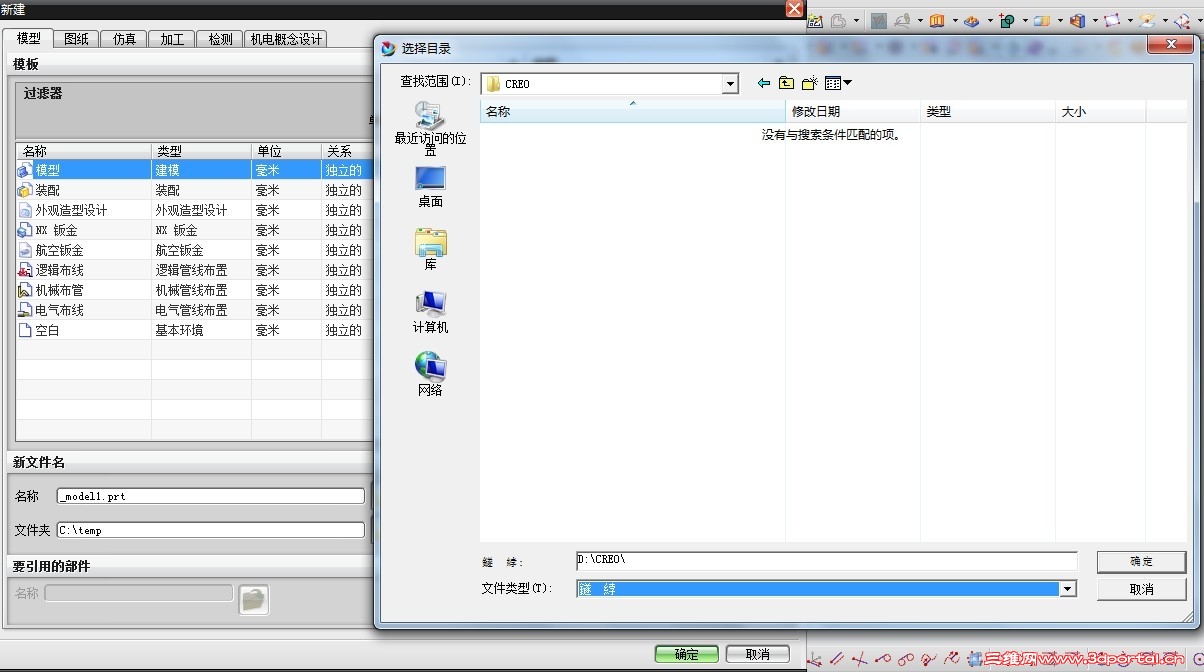Click the orange-blue shell feature icon
This screenshot has height=672, width=1204.
(x=1078, y=21)
